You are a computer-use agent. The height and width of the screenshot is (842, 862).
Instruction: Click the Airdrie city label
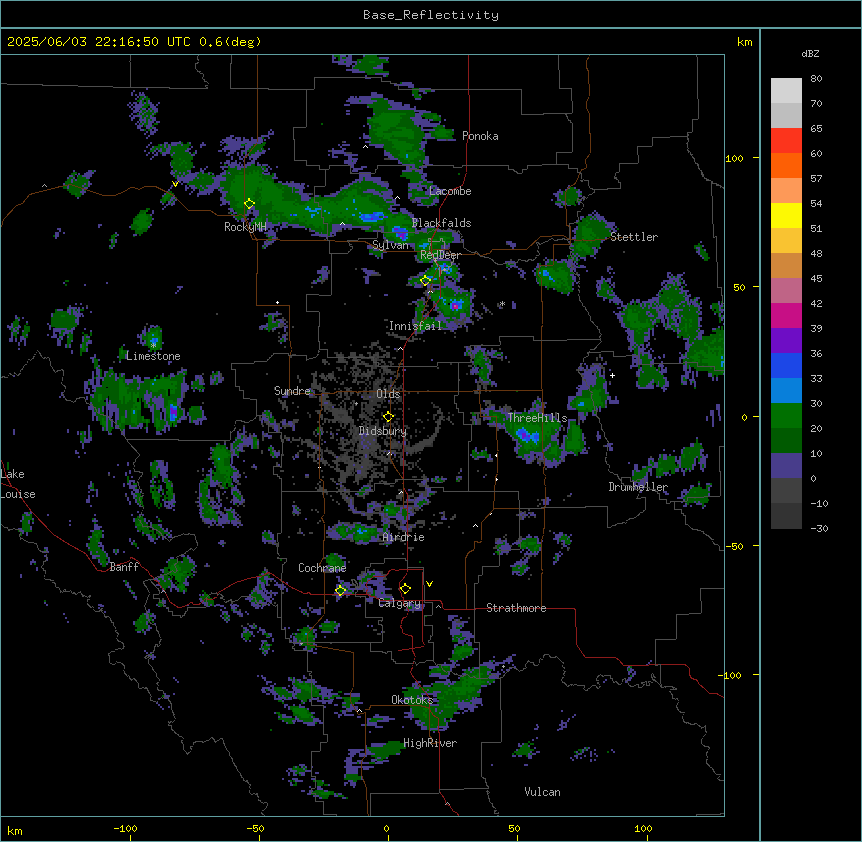point(404,537)
